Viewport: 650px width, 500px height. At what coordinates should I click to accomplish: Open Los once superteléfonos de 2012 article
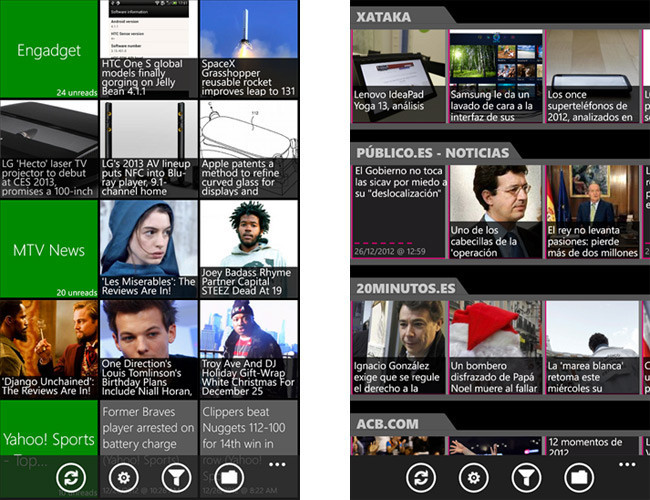click(x=592, y=76)
